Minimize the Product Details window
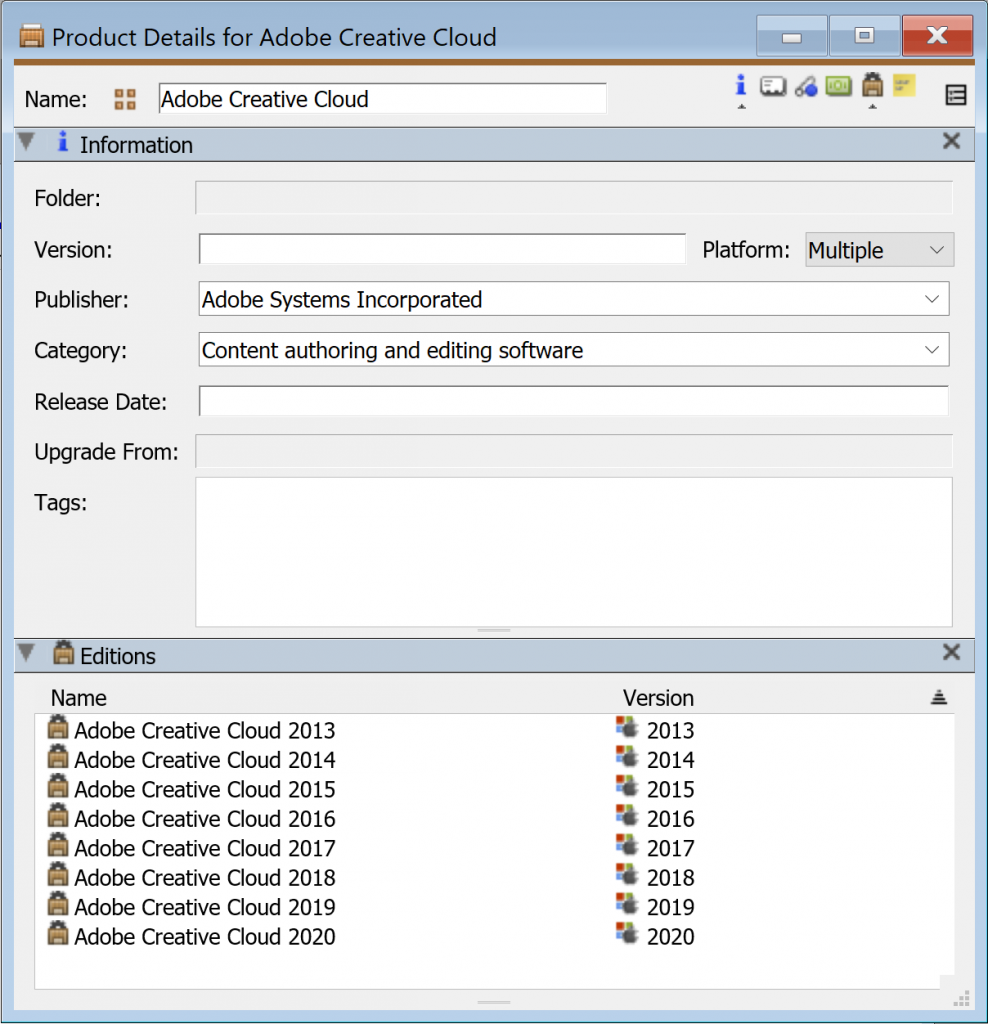 [x=791, y=36]
